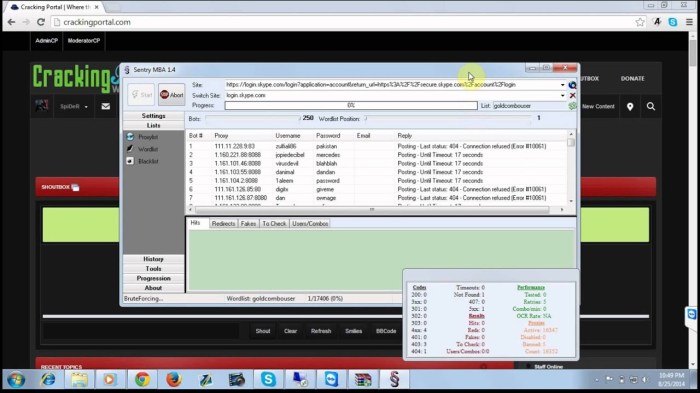Click the Progress bar showing 0%
700x393 pixels.
351,105
